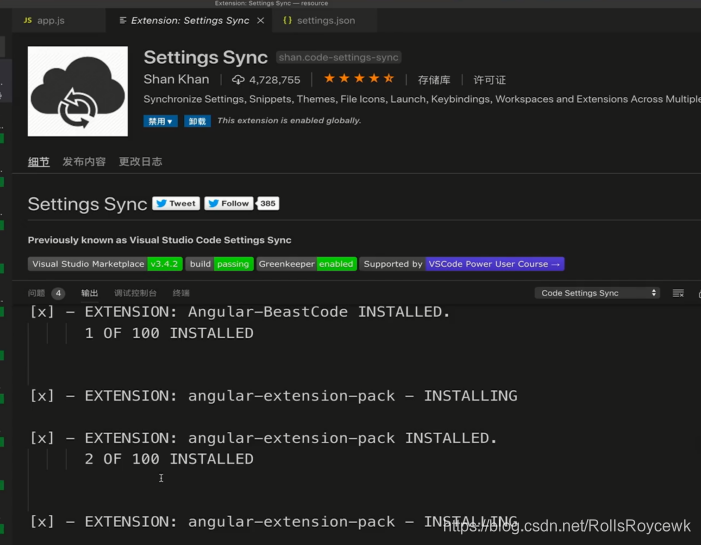Viewport: 701px width, 545px height.
Task: Click the 卸载 uninstall button
Action: coord(197,121)
